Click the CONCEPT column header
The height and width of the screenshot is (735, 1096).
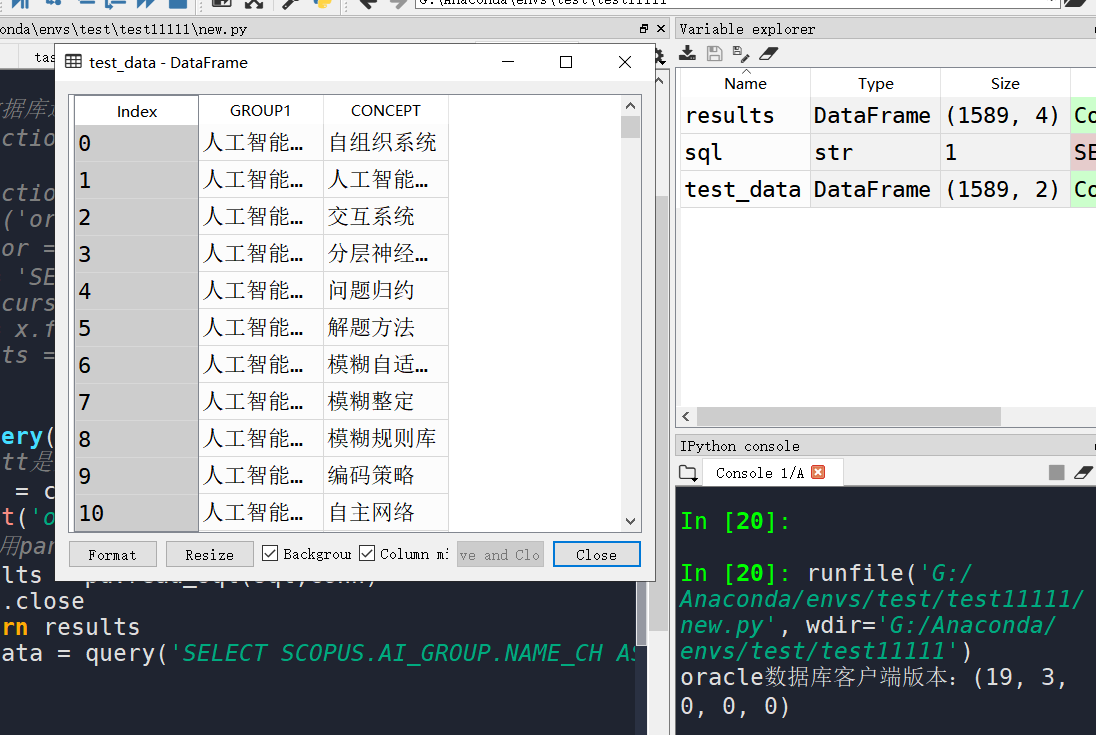[x=385, y=111]
